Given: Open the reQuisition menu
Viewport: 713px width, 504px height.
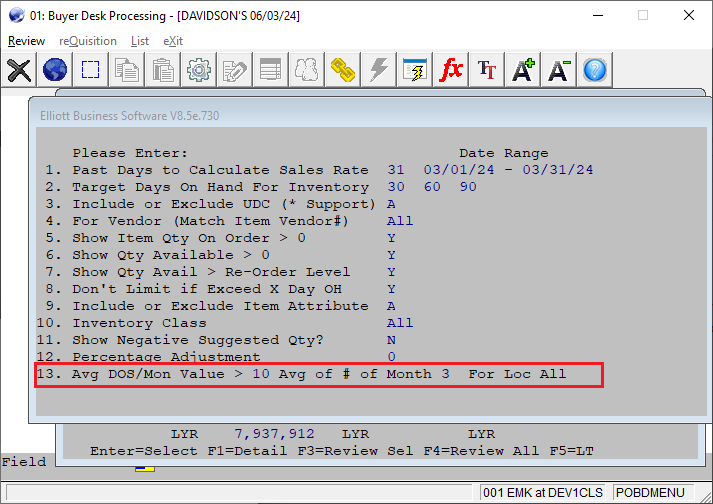Looking at the screenshot, I should tap(88, 41).
